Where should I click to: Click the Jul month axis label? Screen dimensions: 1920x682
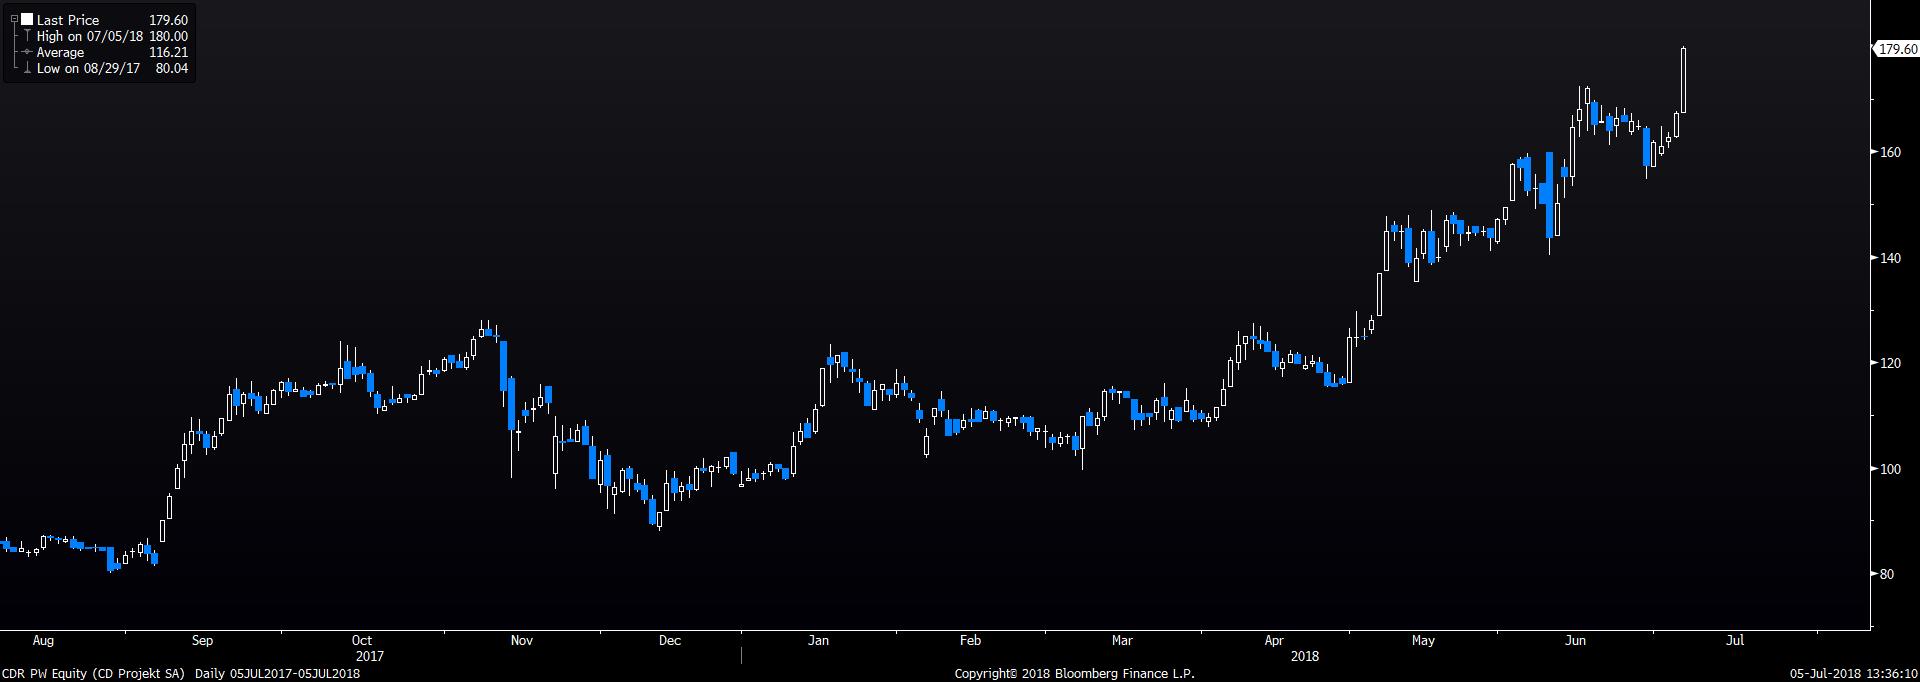[x=1735, y=640]
